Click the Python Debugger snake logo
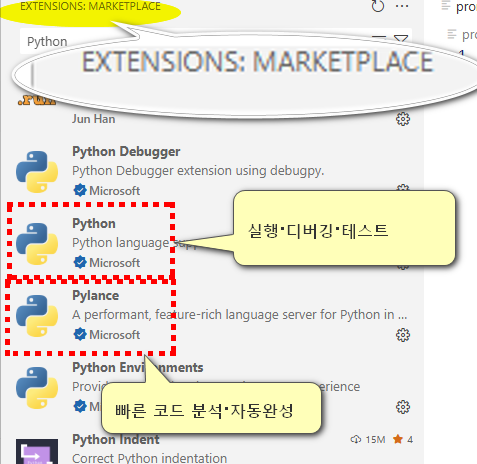 (x=37, y=172)
